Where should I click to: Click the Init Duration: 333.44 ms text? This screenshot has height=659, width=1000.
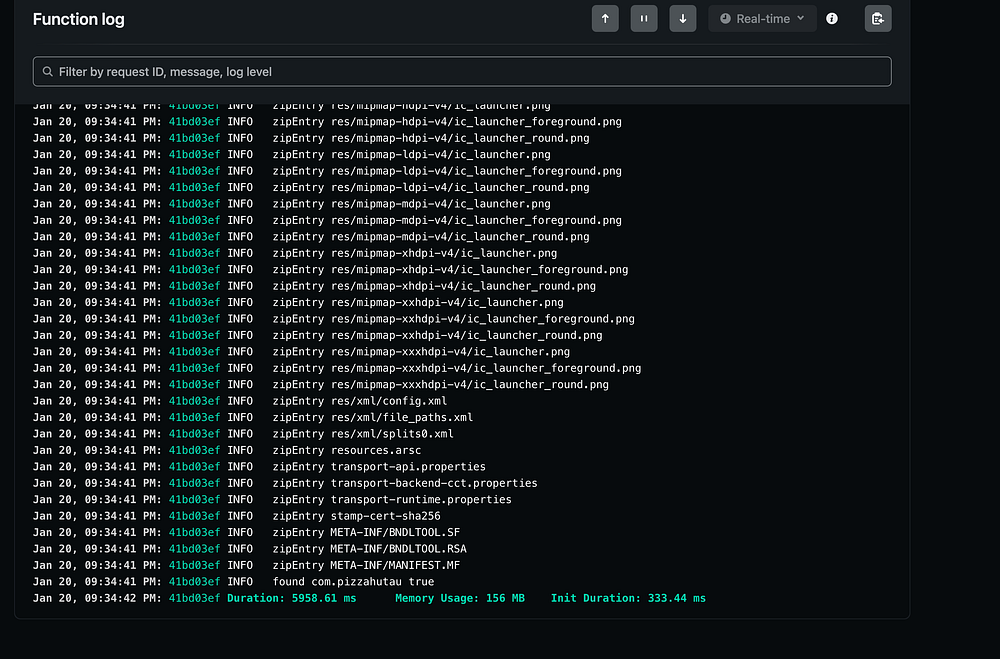click(x=628, y=598)
